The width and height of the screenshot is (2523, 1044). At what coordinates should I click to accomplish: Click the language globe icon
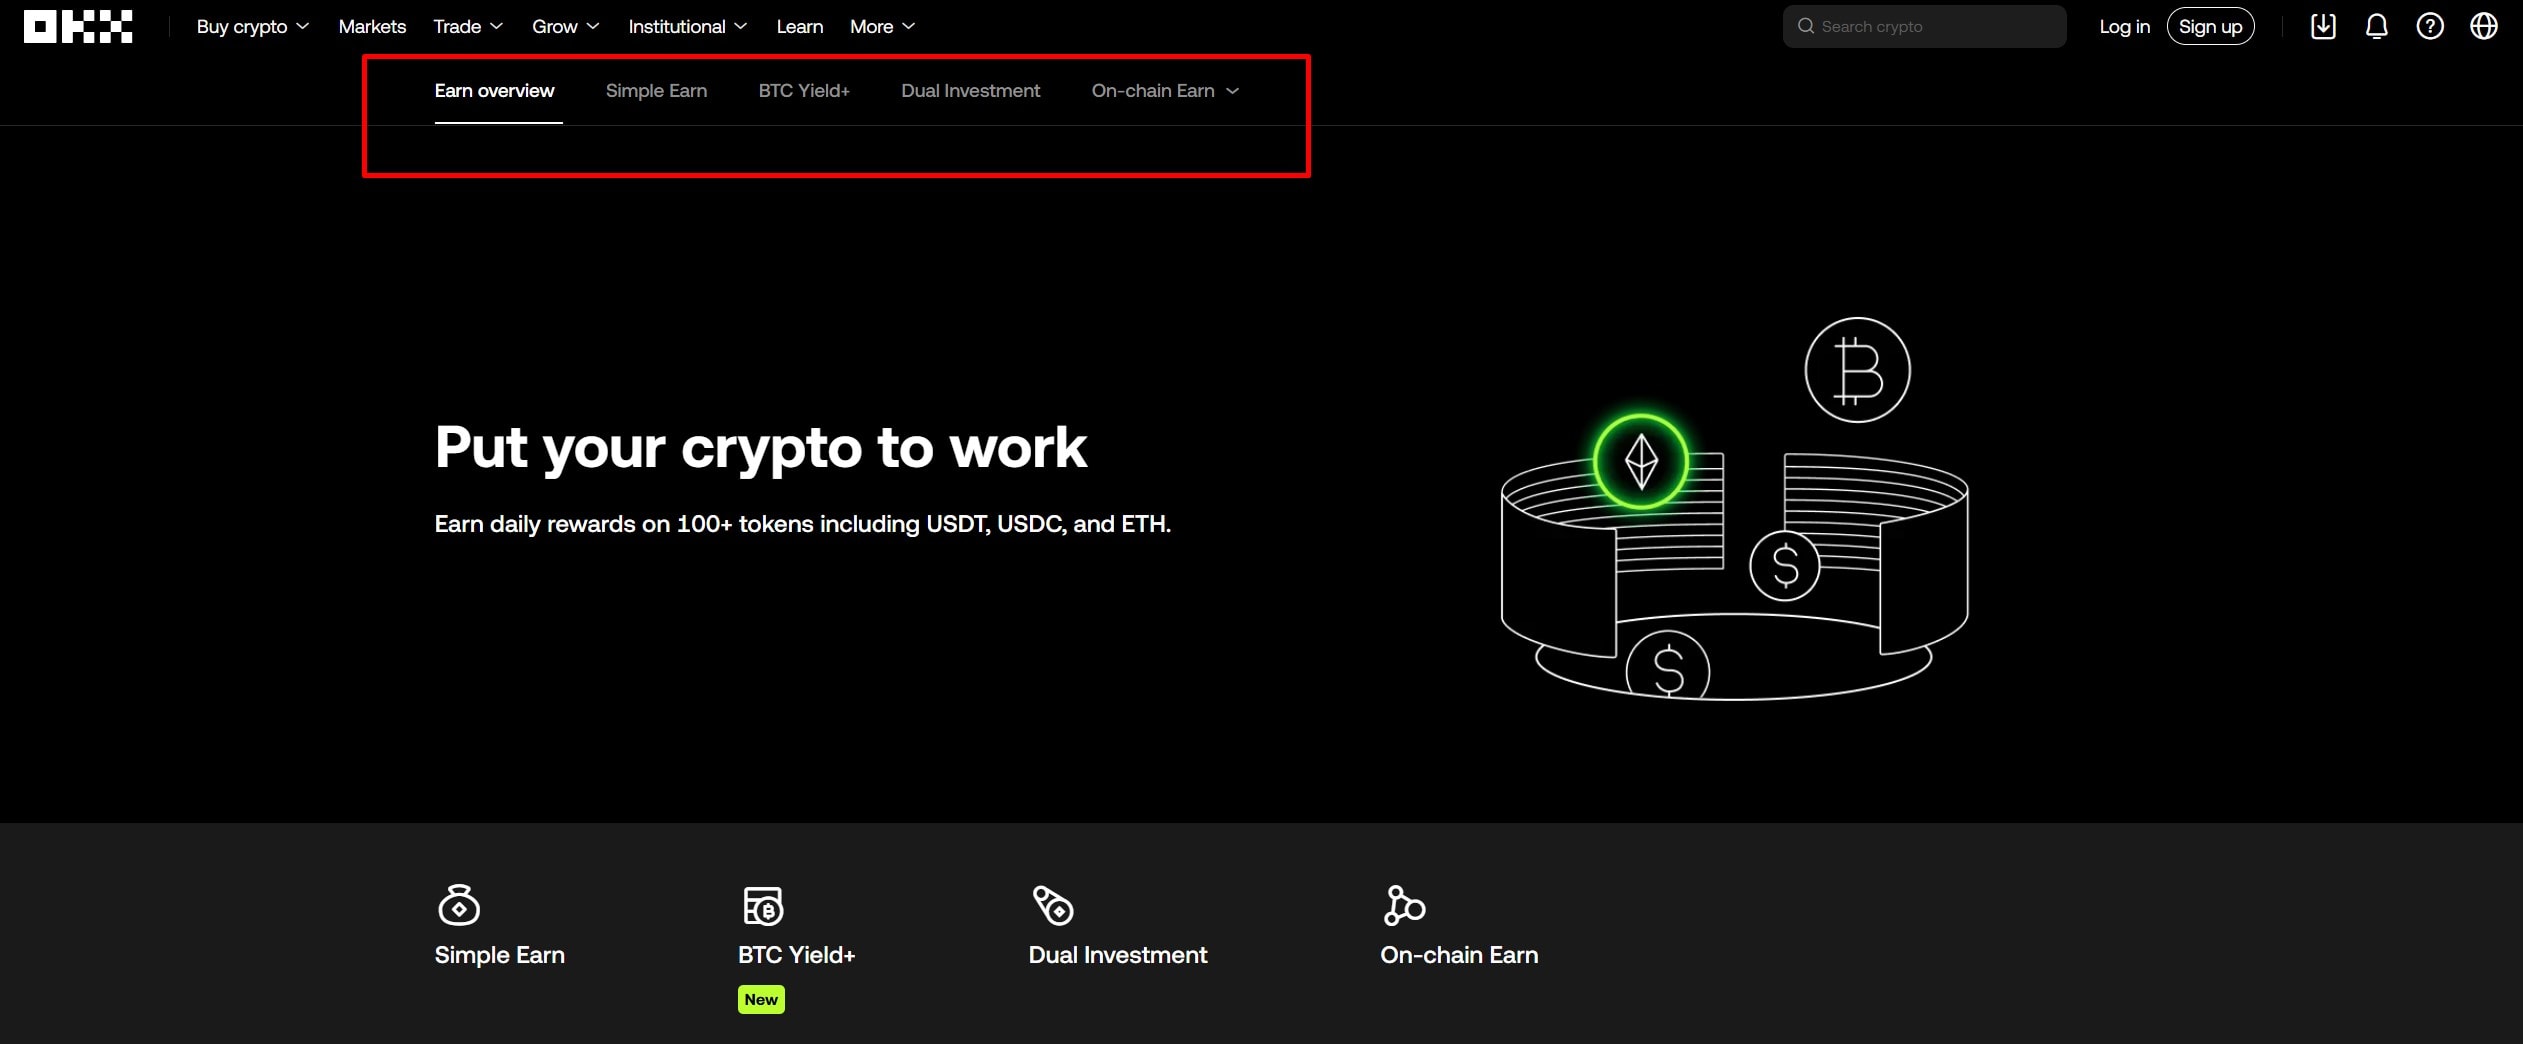[2484, 26]
